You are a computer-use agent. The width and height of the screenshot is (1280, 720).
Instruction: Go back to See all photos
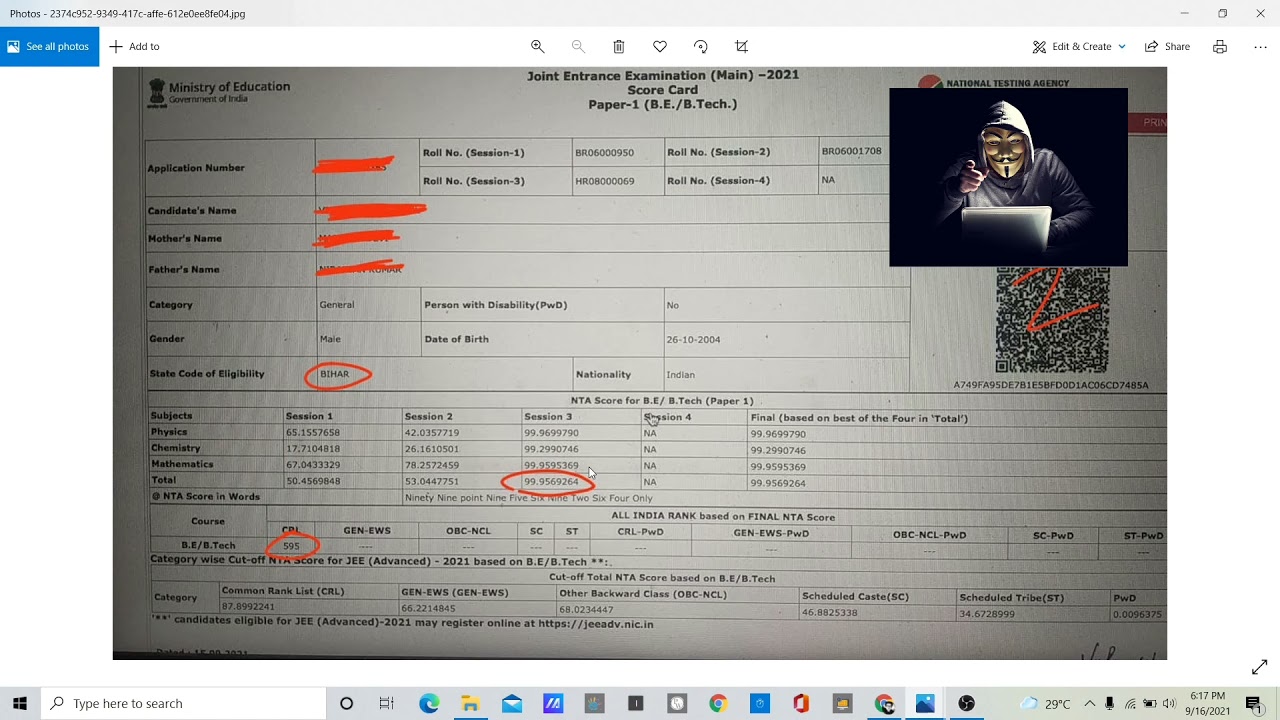pyautogui.click(x=49, y=46)
